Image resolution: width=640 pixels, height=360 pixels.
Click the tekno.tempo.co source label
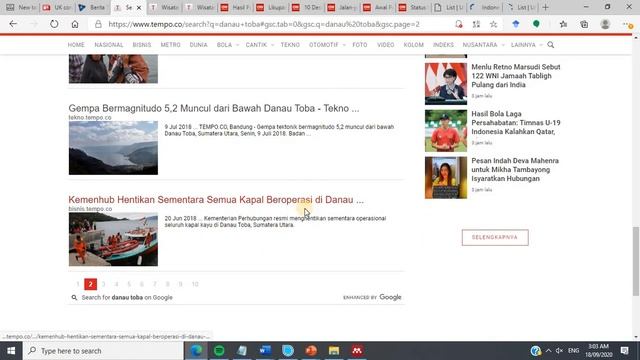pos(90,118)
